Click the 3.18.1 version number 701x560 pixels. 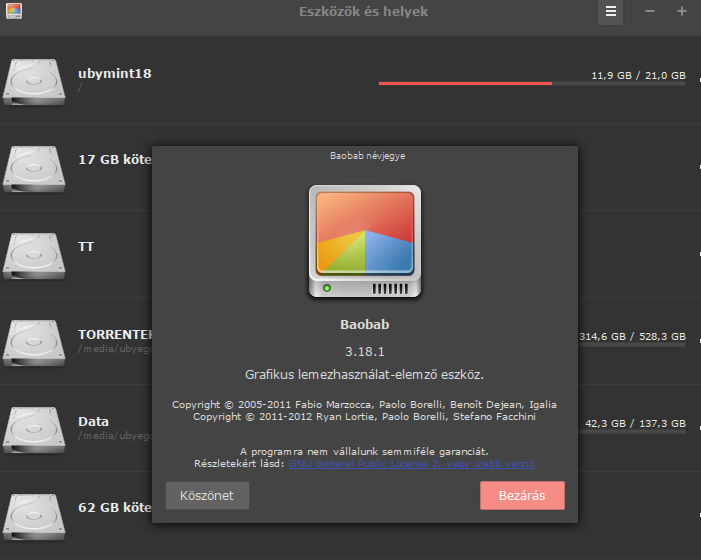tap(365, 352)
